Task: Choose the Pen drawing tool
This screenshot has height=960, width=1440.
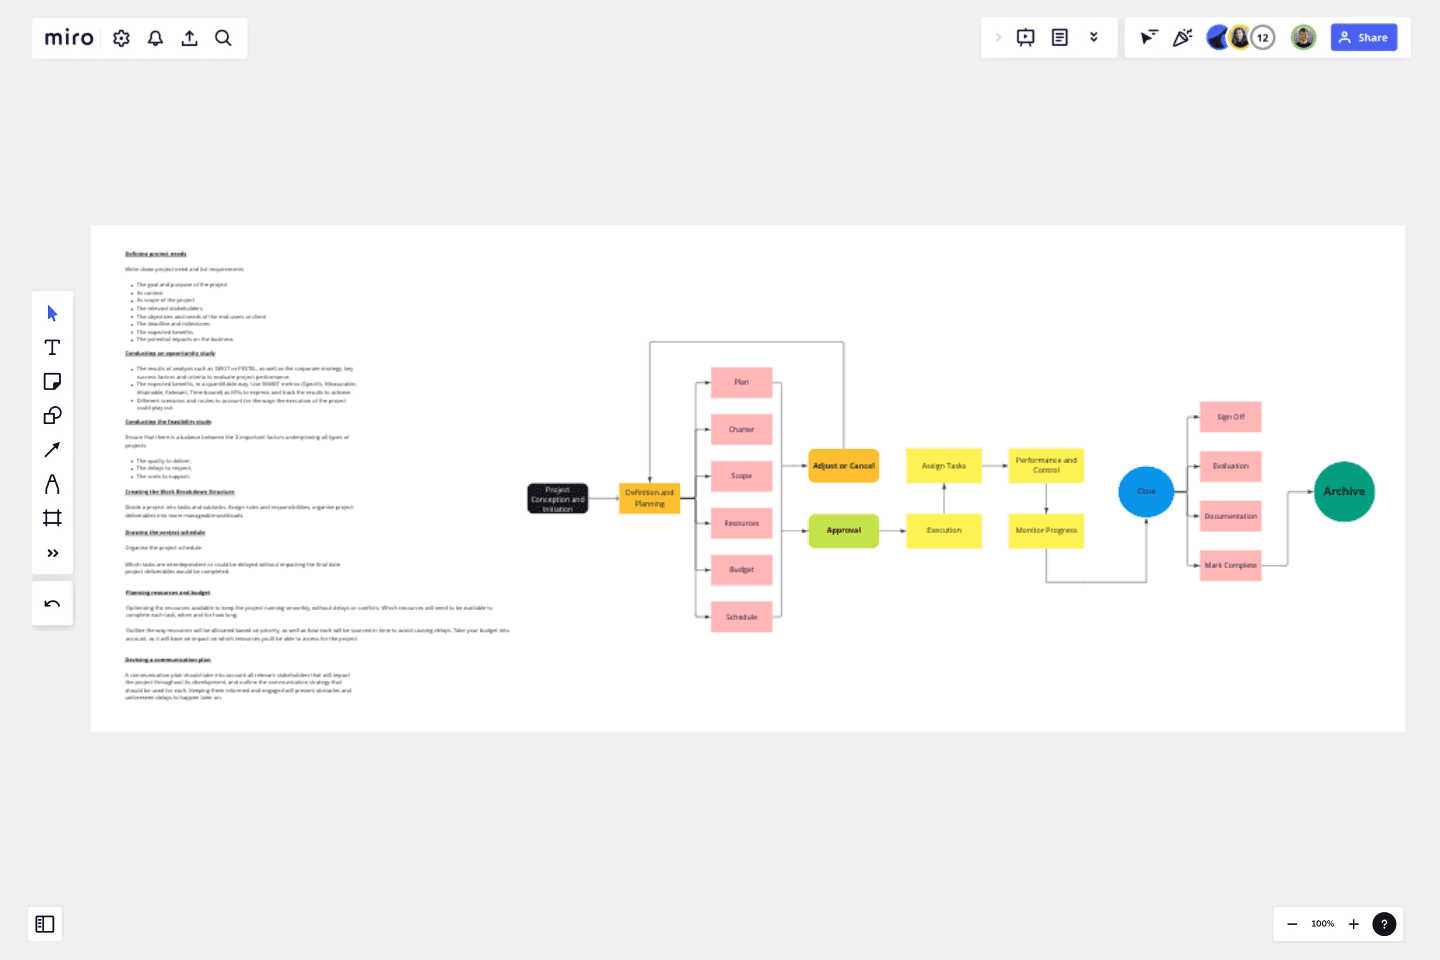Action: [x=52, y=483]
